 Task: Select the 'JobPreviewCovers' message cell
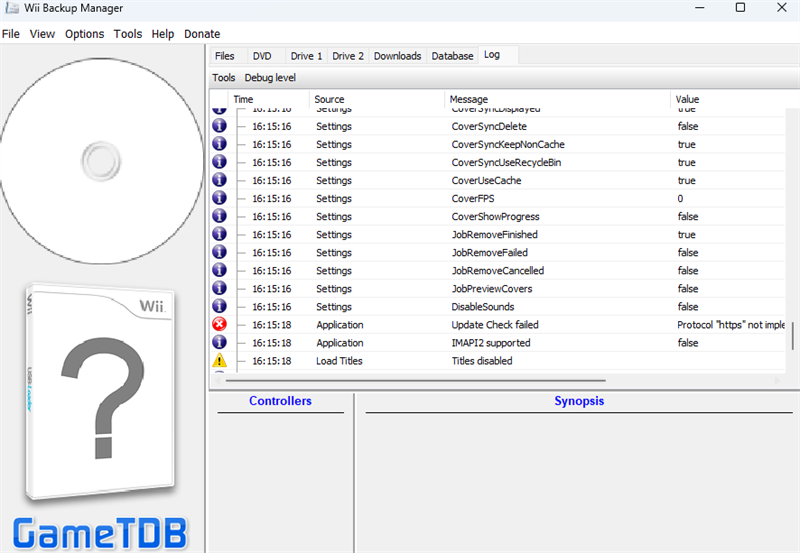(492, 289)
